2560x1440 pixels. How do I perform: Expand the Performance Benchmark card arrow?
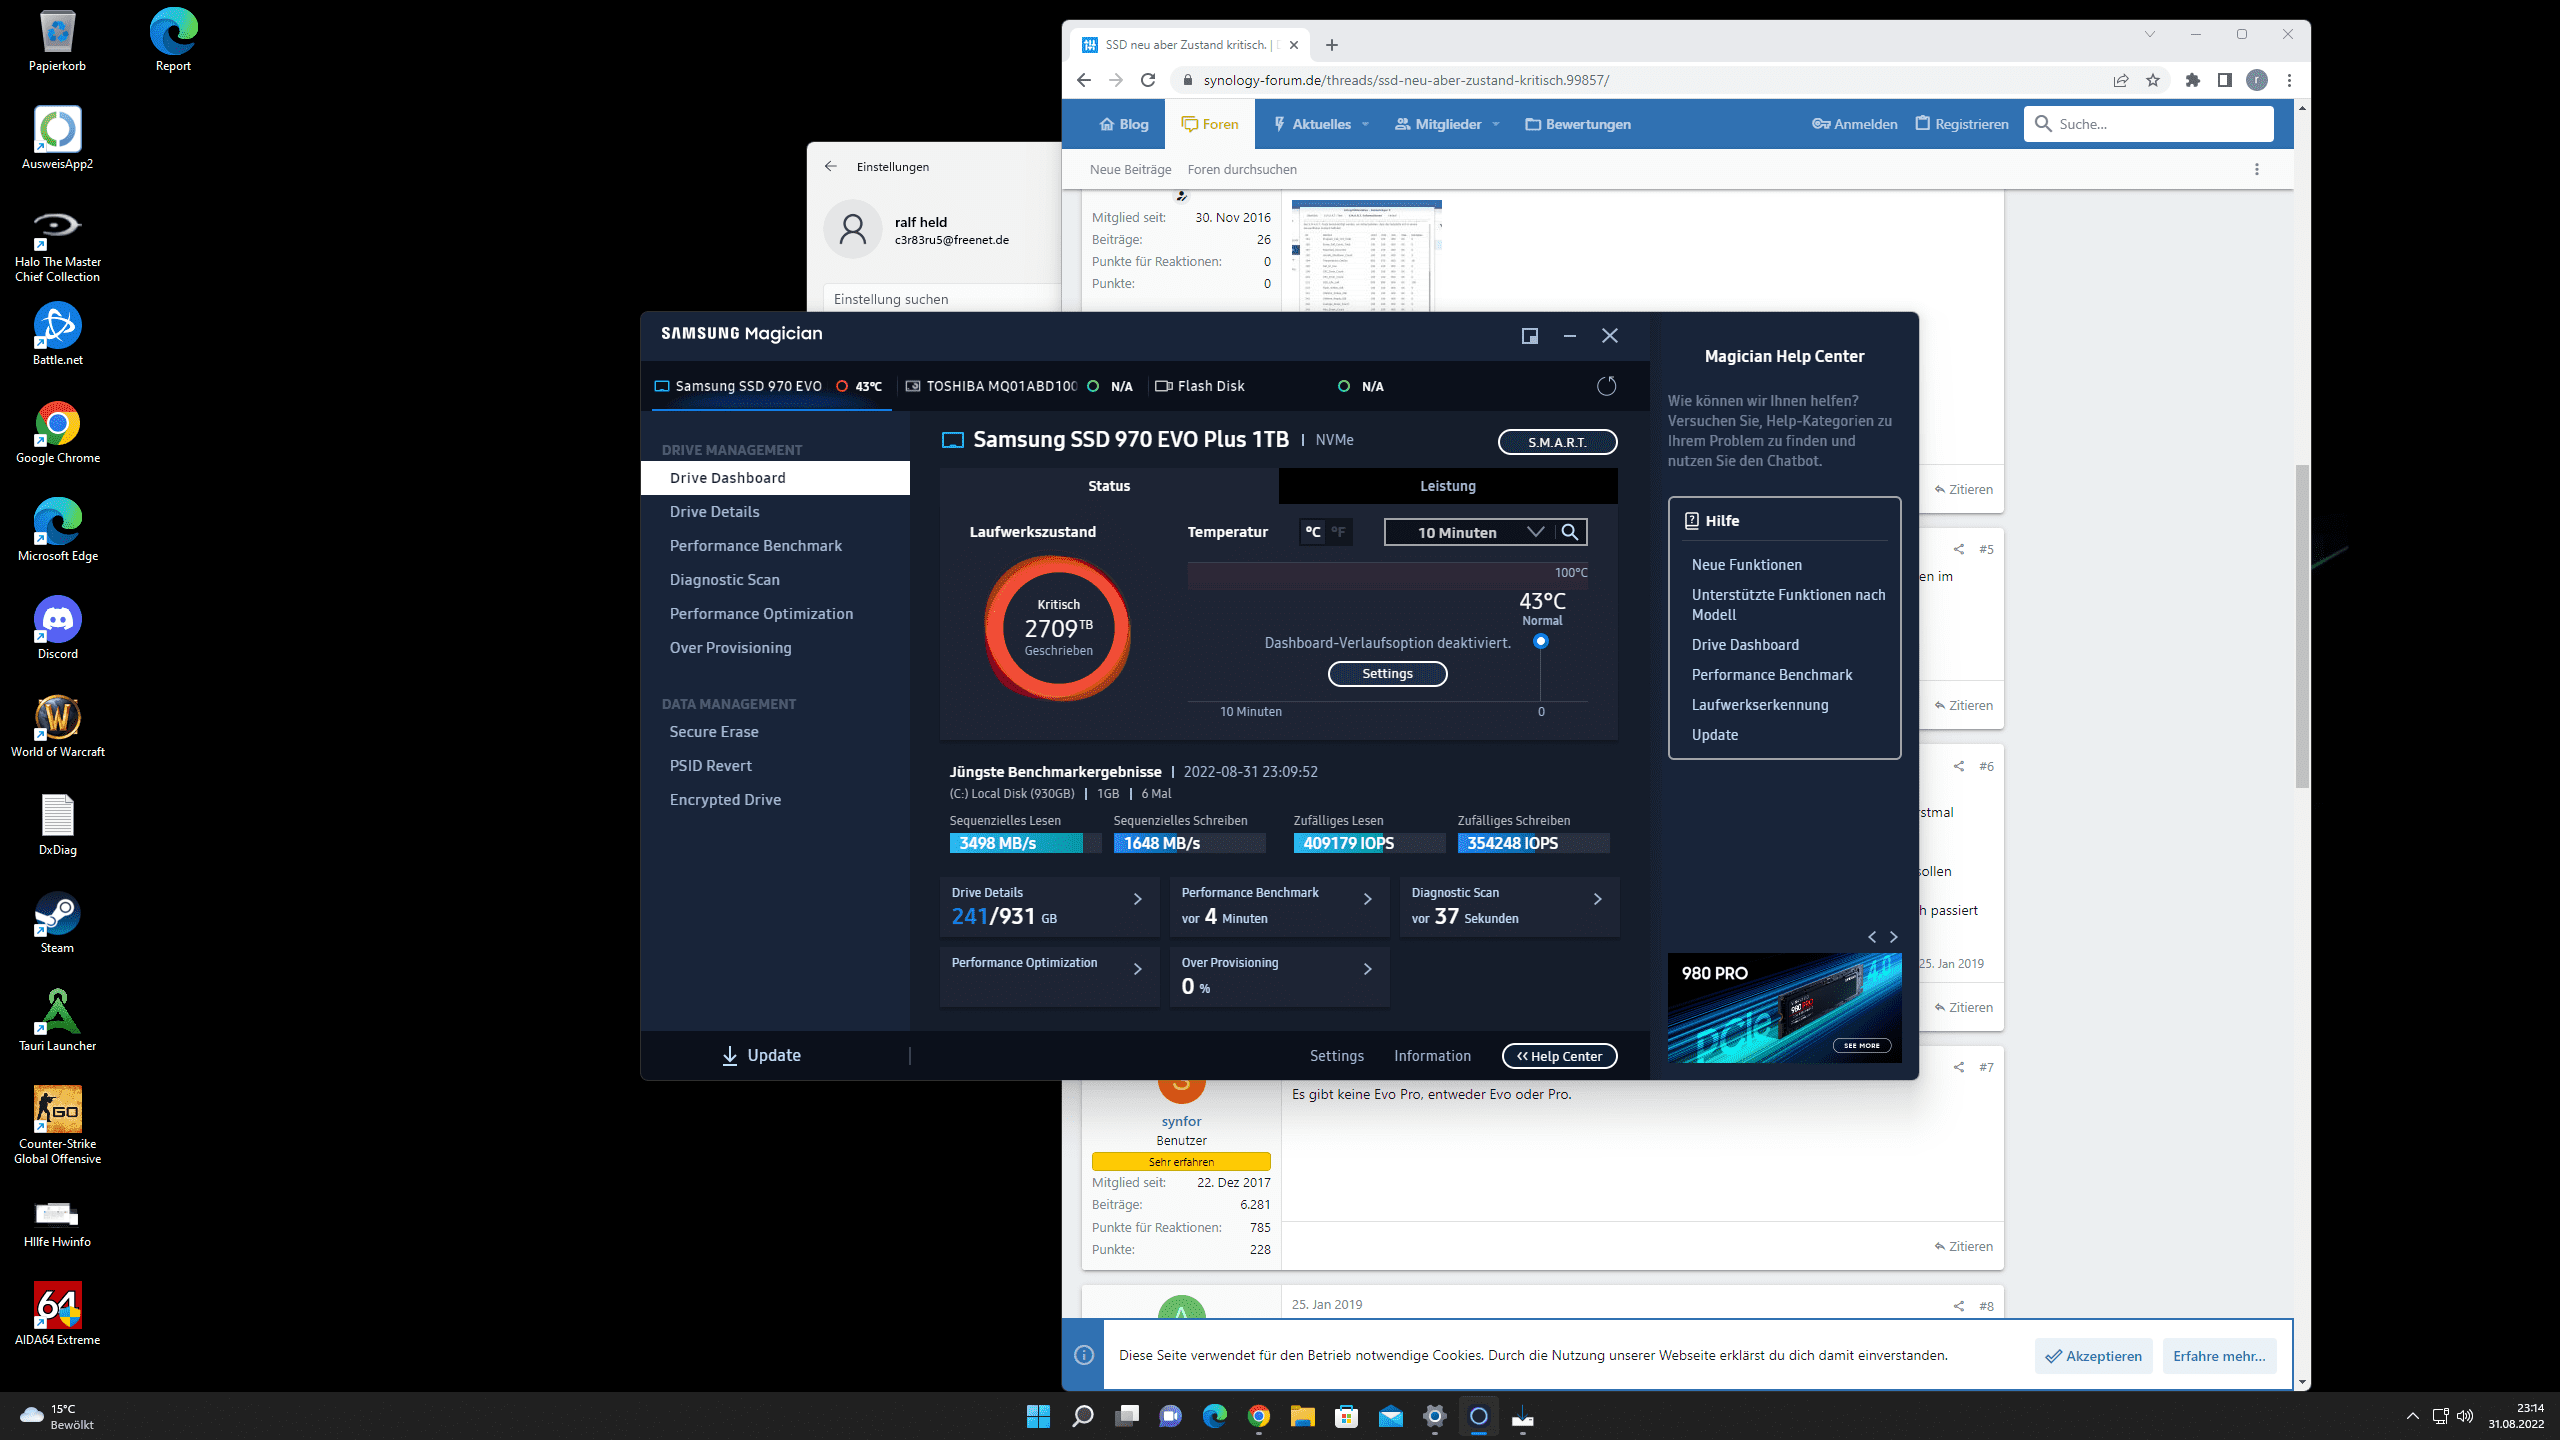(1367, 899)
